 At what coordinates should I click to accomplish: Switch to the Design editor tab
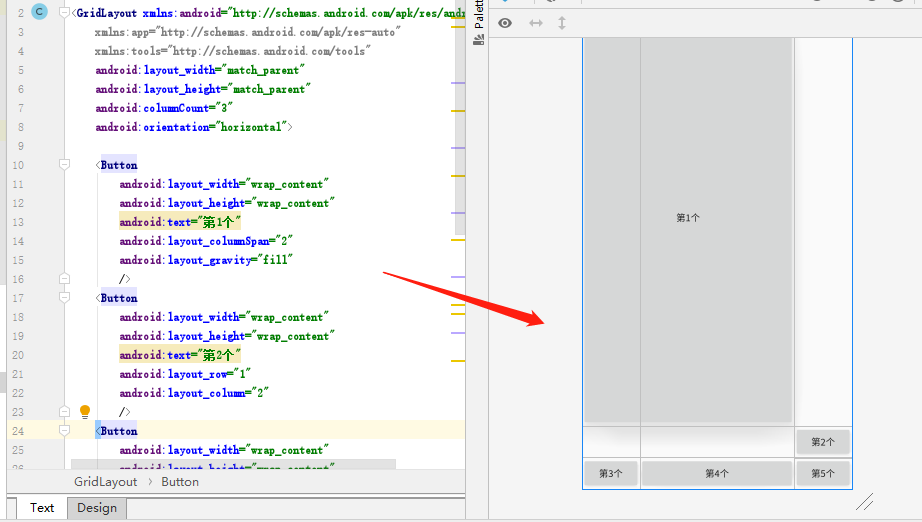[97, 508]
